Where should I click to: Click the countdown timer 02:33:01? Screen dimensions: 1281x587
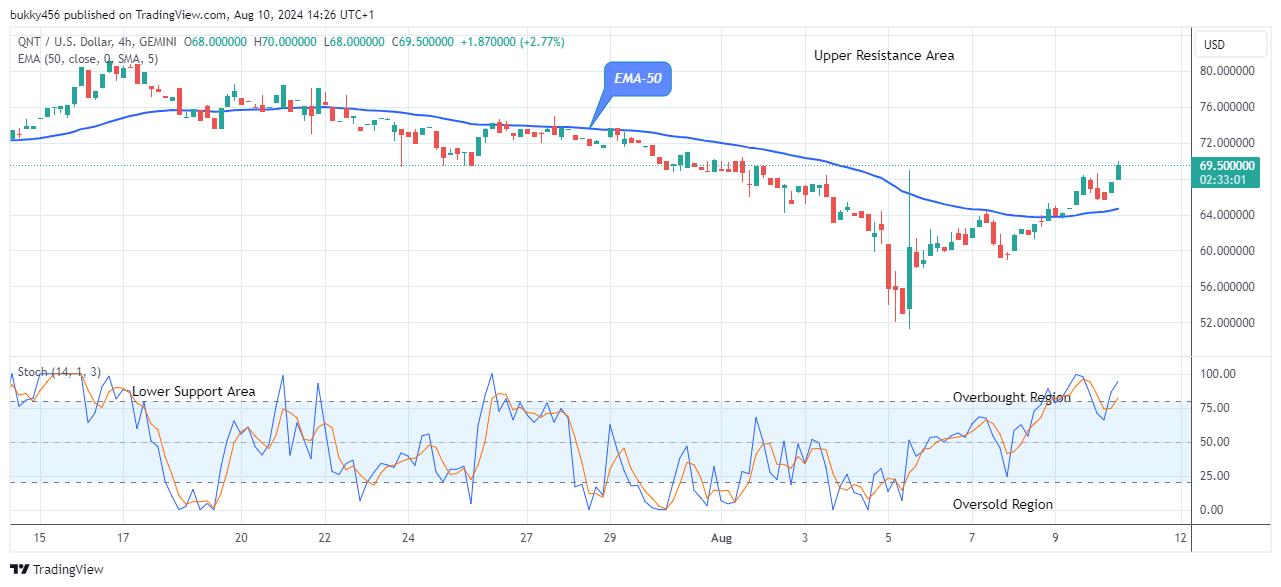1224,180
